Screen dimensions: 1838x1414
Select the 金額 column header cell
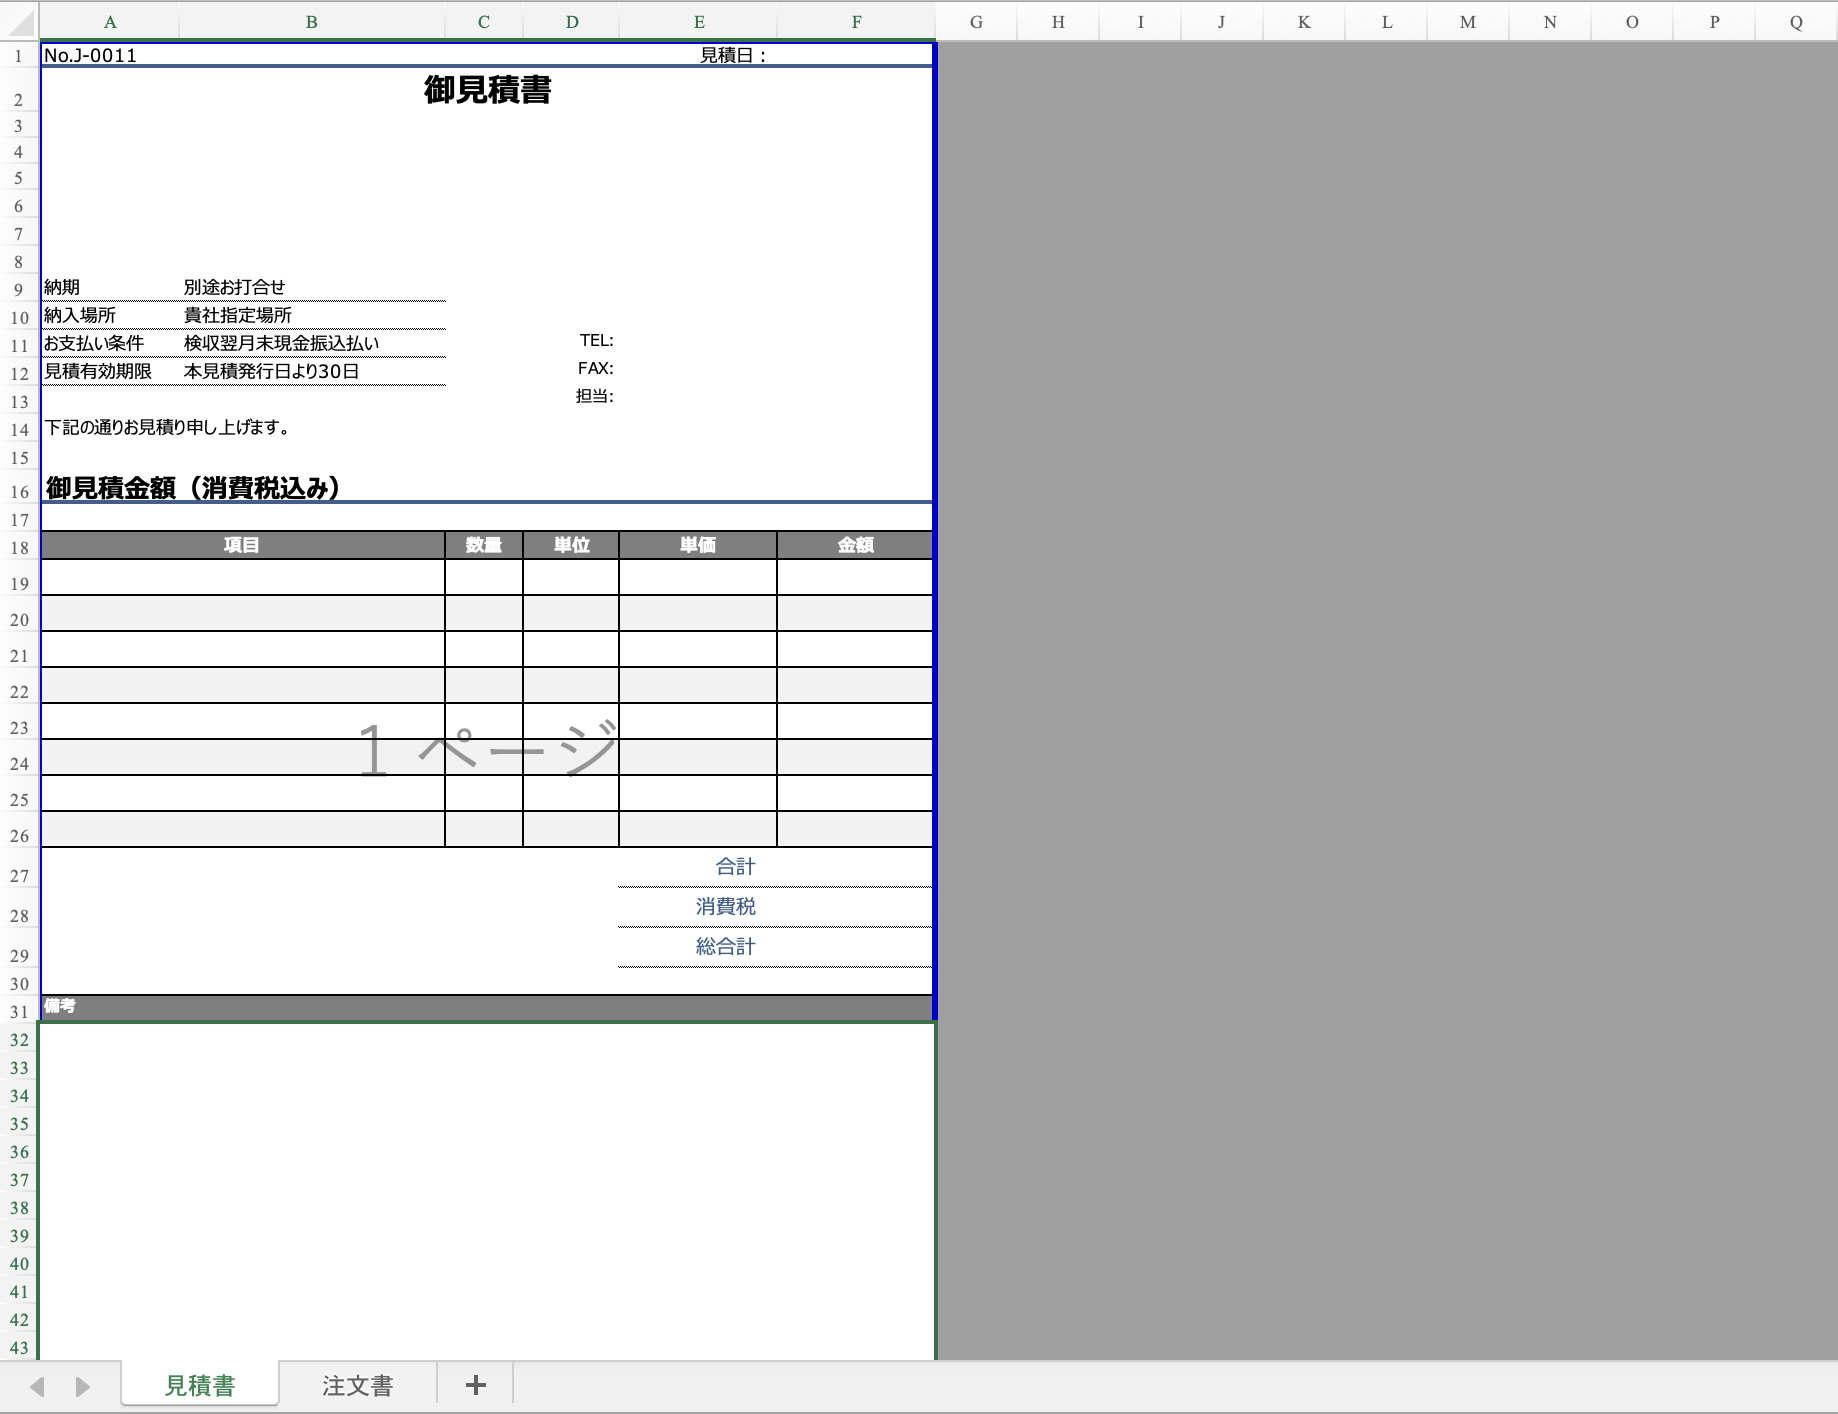(x=855, y=545)
